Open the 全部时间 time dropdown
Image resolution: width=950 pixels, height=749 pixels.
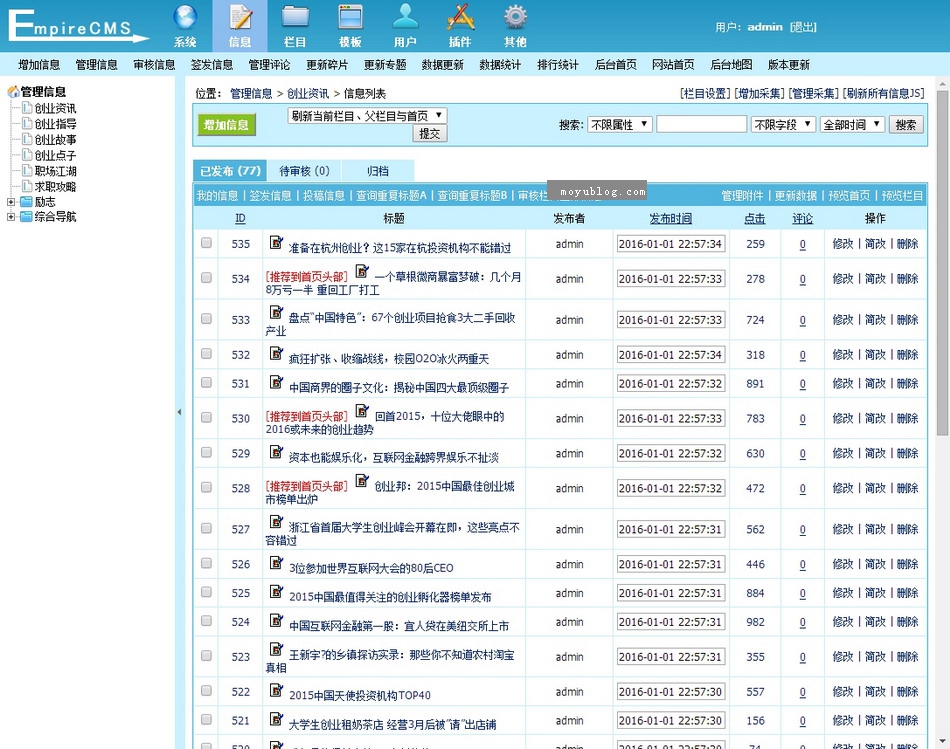[852, 124]
